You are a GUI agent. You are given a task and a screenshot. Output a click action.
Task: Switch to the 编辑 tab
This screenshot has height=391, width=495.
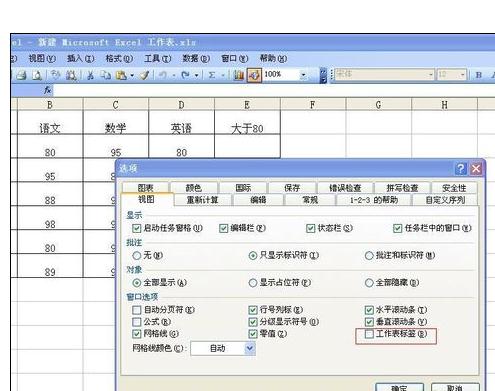pos(258,200)
